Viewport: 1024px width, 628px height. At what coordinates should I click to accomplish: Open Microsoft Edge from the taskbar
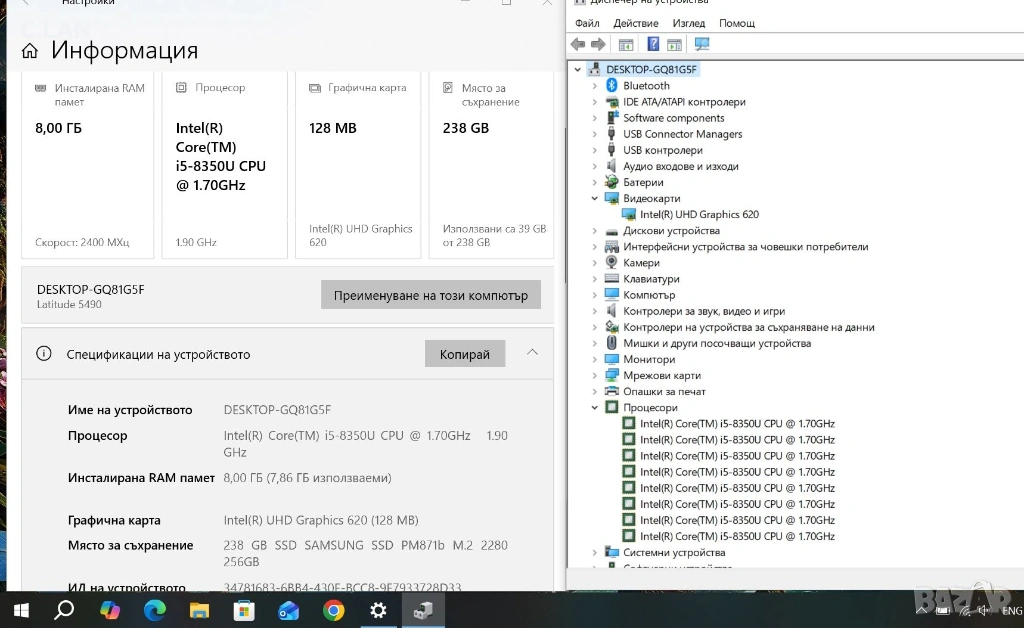pyautogui.click(x=154, y=610)
